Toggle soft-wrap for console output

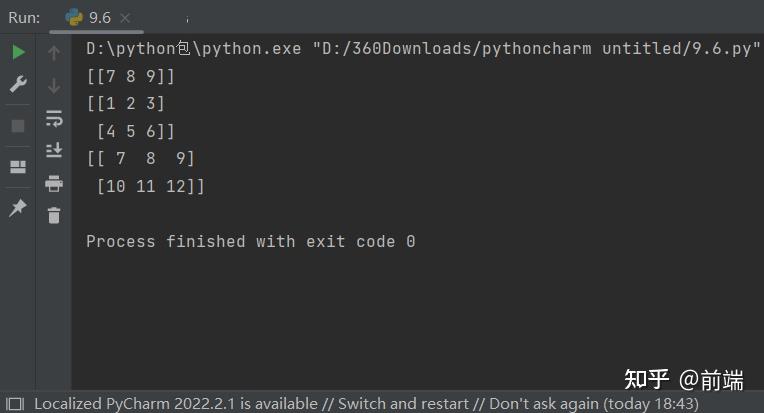[54, 118]
